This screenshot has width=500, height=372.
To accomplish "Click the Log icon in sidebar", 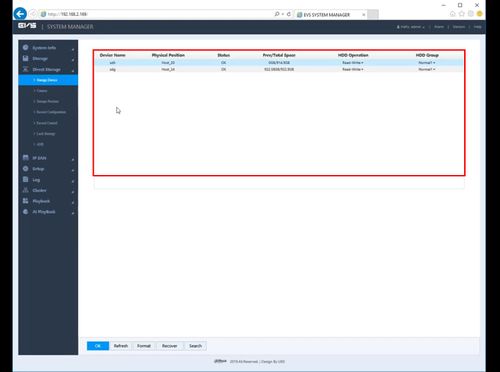I will [x=26, y=179].
